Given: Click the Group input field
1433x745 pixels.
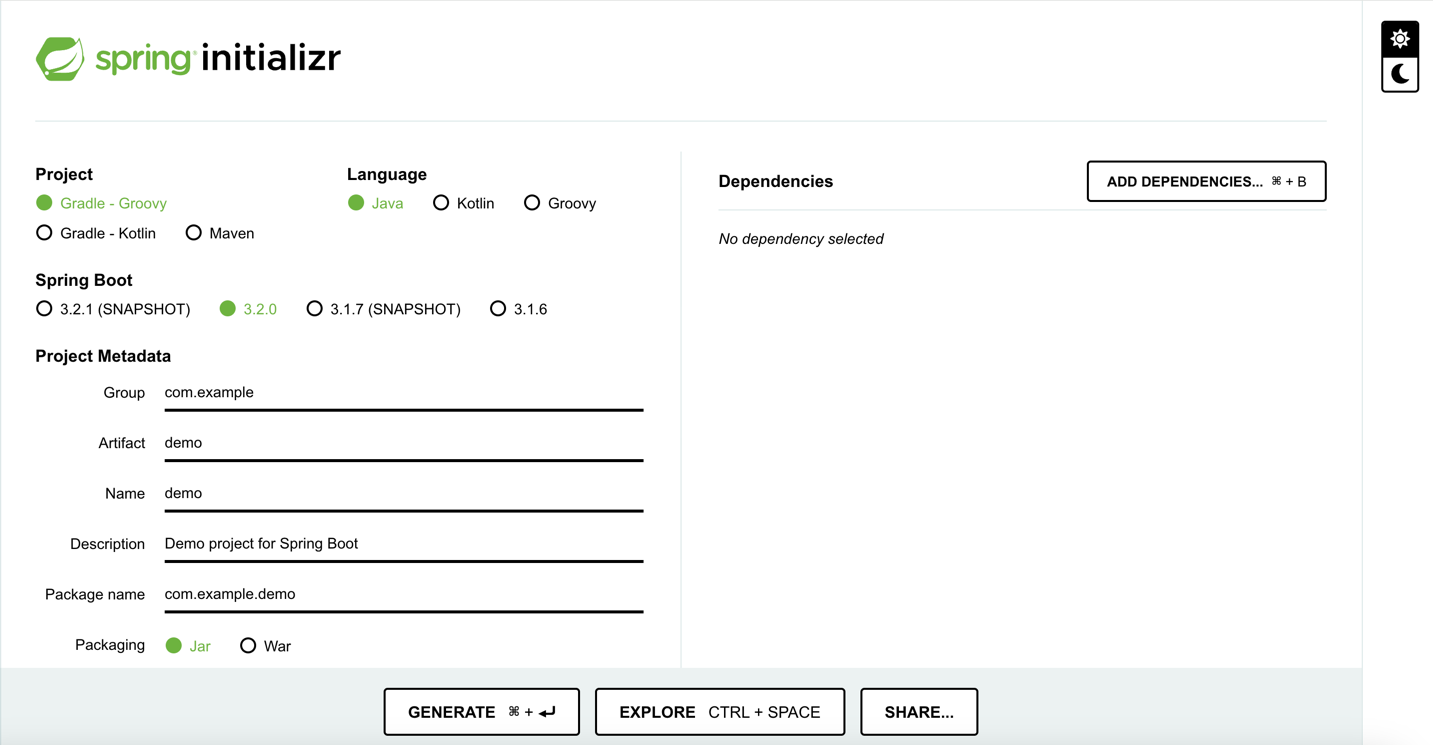Looking at the screenshot, I should tap(404, 393).
